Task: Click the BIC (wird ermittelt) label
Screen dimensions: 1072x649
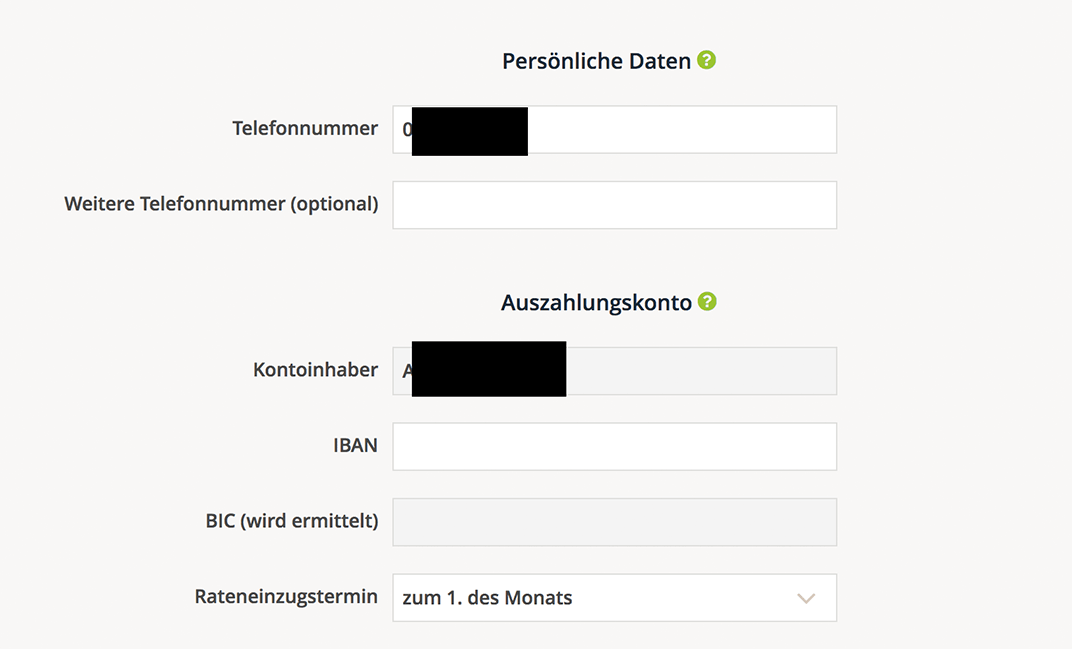Action: point(292,521)
